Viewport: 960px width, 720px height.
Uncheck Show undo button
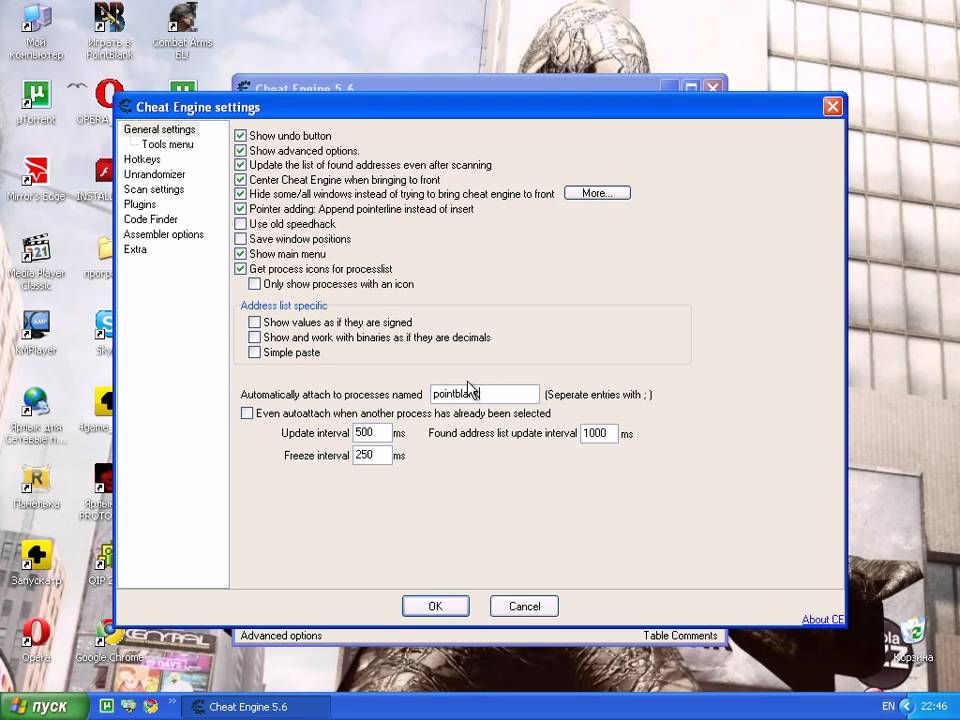tap(241, 135)
